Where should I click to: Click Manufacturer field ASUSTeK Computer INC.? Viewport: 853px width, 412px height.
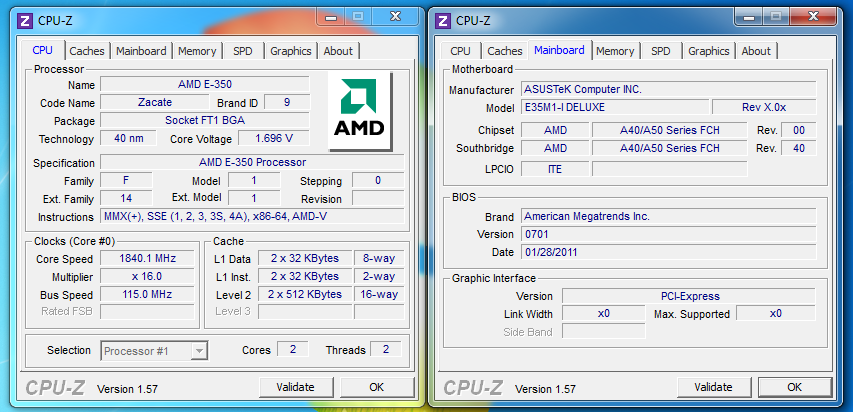(x=669, y=89)
